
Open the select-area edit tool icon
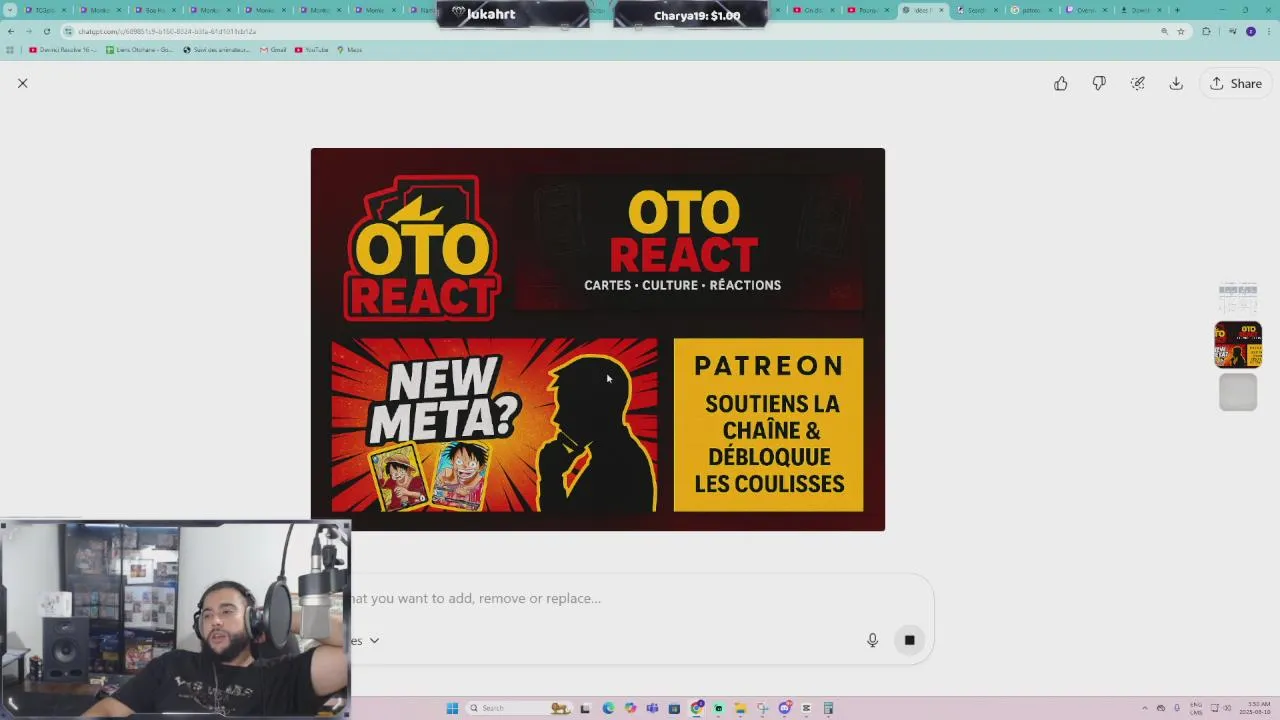click(x=1138, y=83)
